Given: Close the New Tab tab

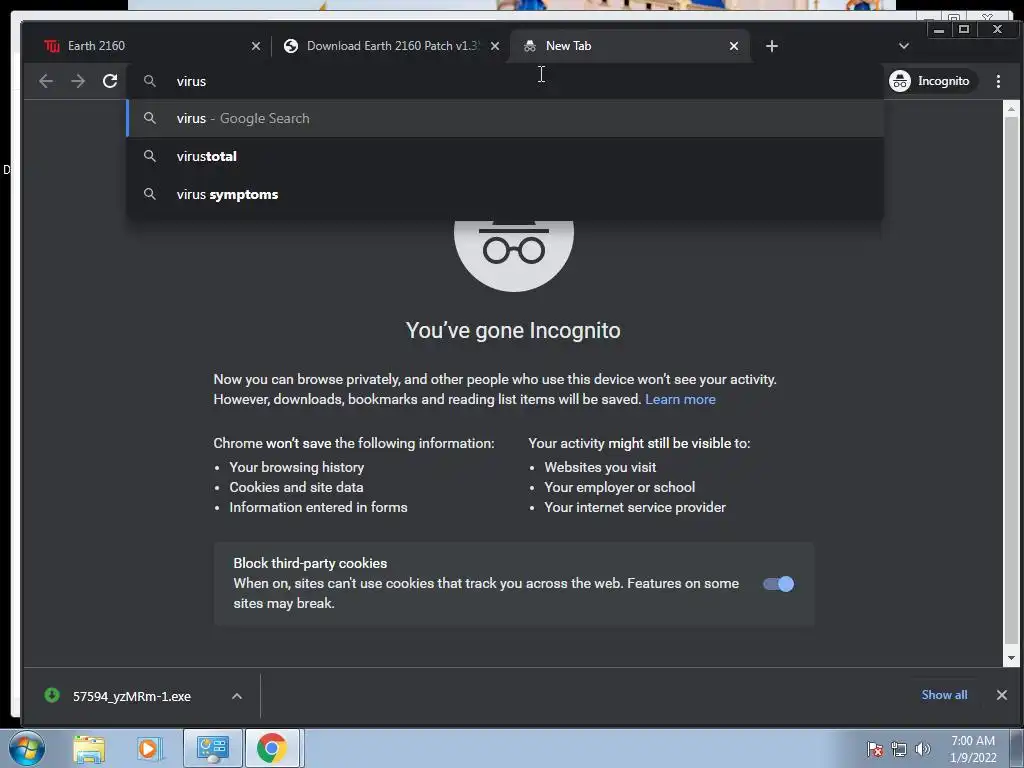Looking at the screenshot, I should [x=734, y=46].
